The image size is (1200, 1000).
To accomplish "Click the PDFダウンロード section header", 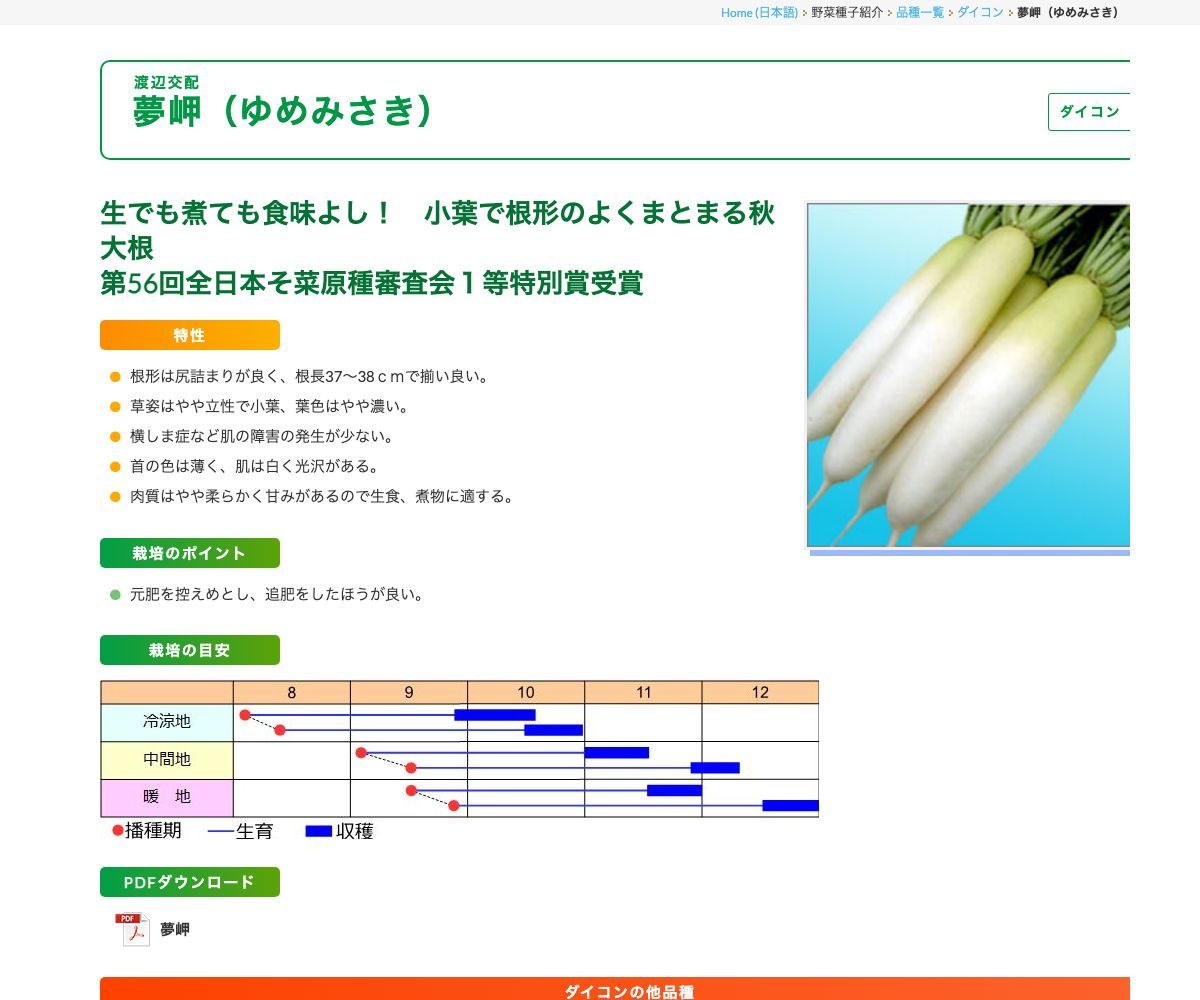I will (190, 882).
